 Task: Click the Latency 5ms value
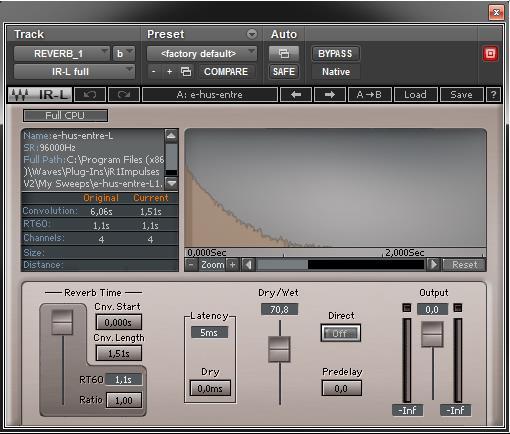(x=209, y=332)
